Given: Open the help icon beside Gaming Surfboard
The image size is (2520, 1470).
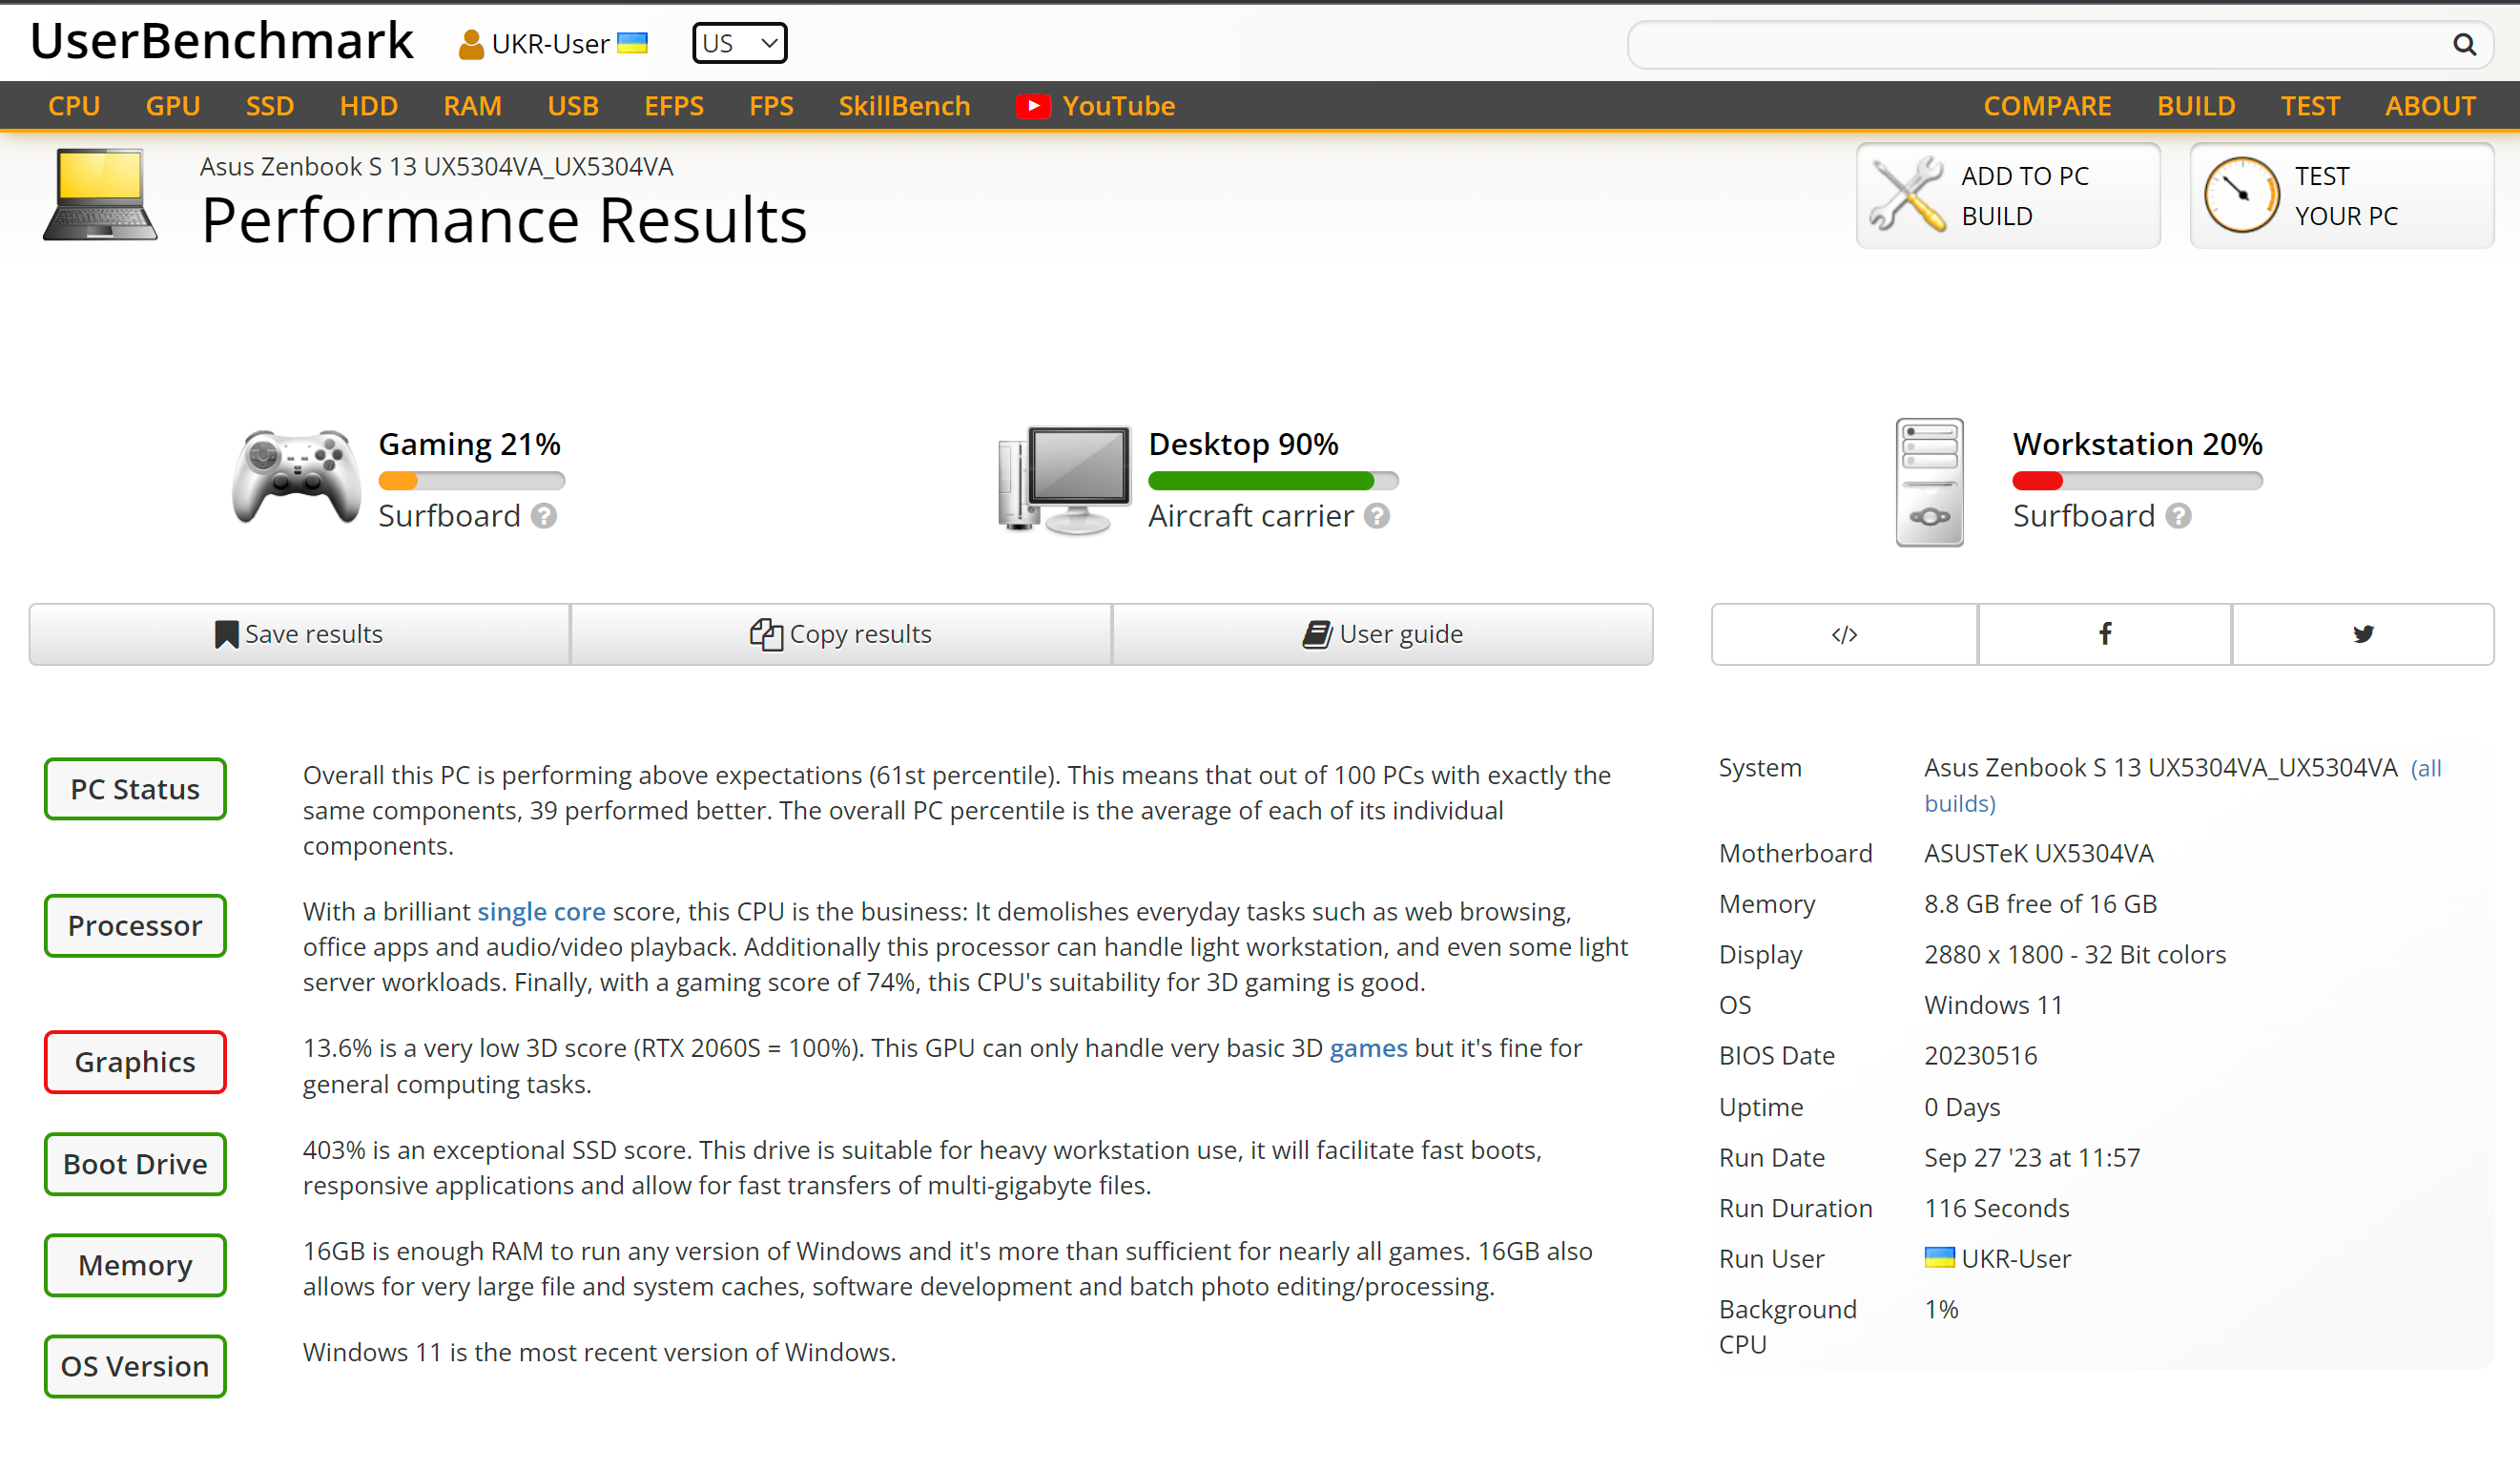Looking at the screenshot, I should coord(544,516).
